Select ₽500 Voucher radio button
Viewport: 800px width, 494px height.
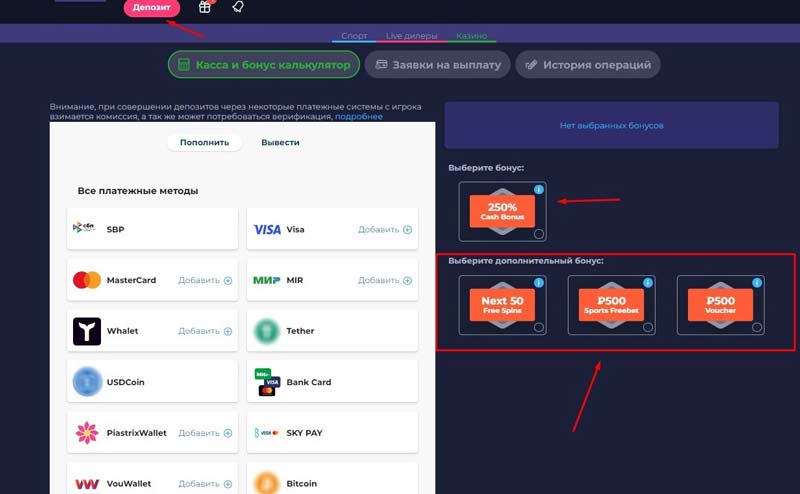pos(756,327)
